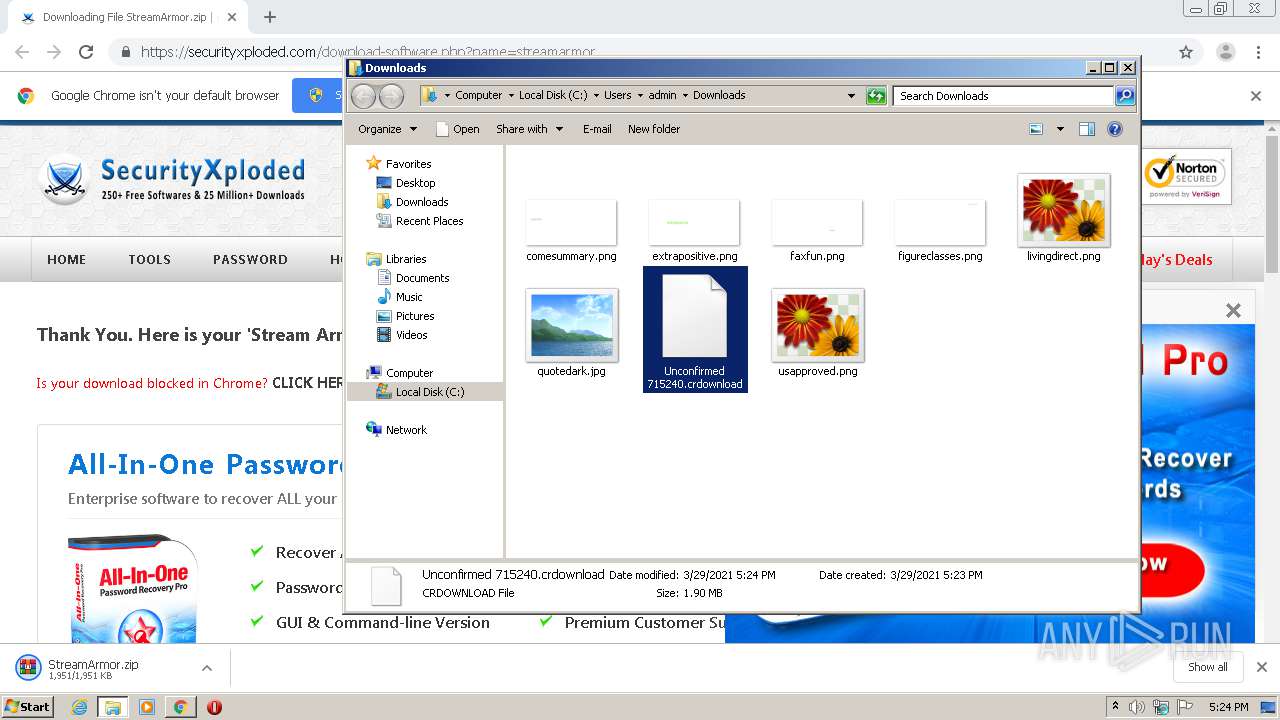Click the SecurityXploded logo
This screenshot has width=1280, height=720.
(172, 180)
